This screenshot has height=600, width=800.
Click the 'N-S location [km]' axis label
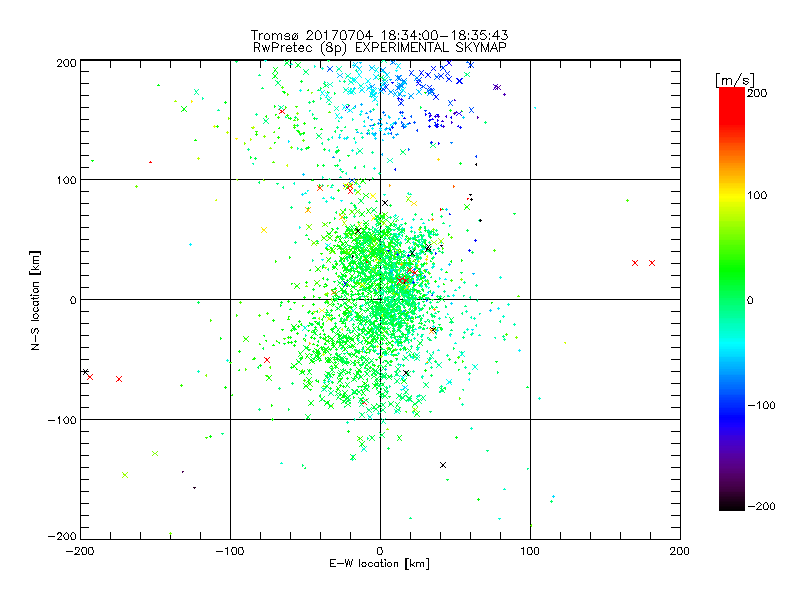pyautogui.click(x=35, y=300)
